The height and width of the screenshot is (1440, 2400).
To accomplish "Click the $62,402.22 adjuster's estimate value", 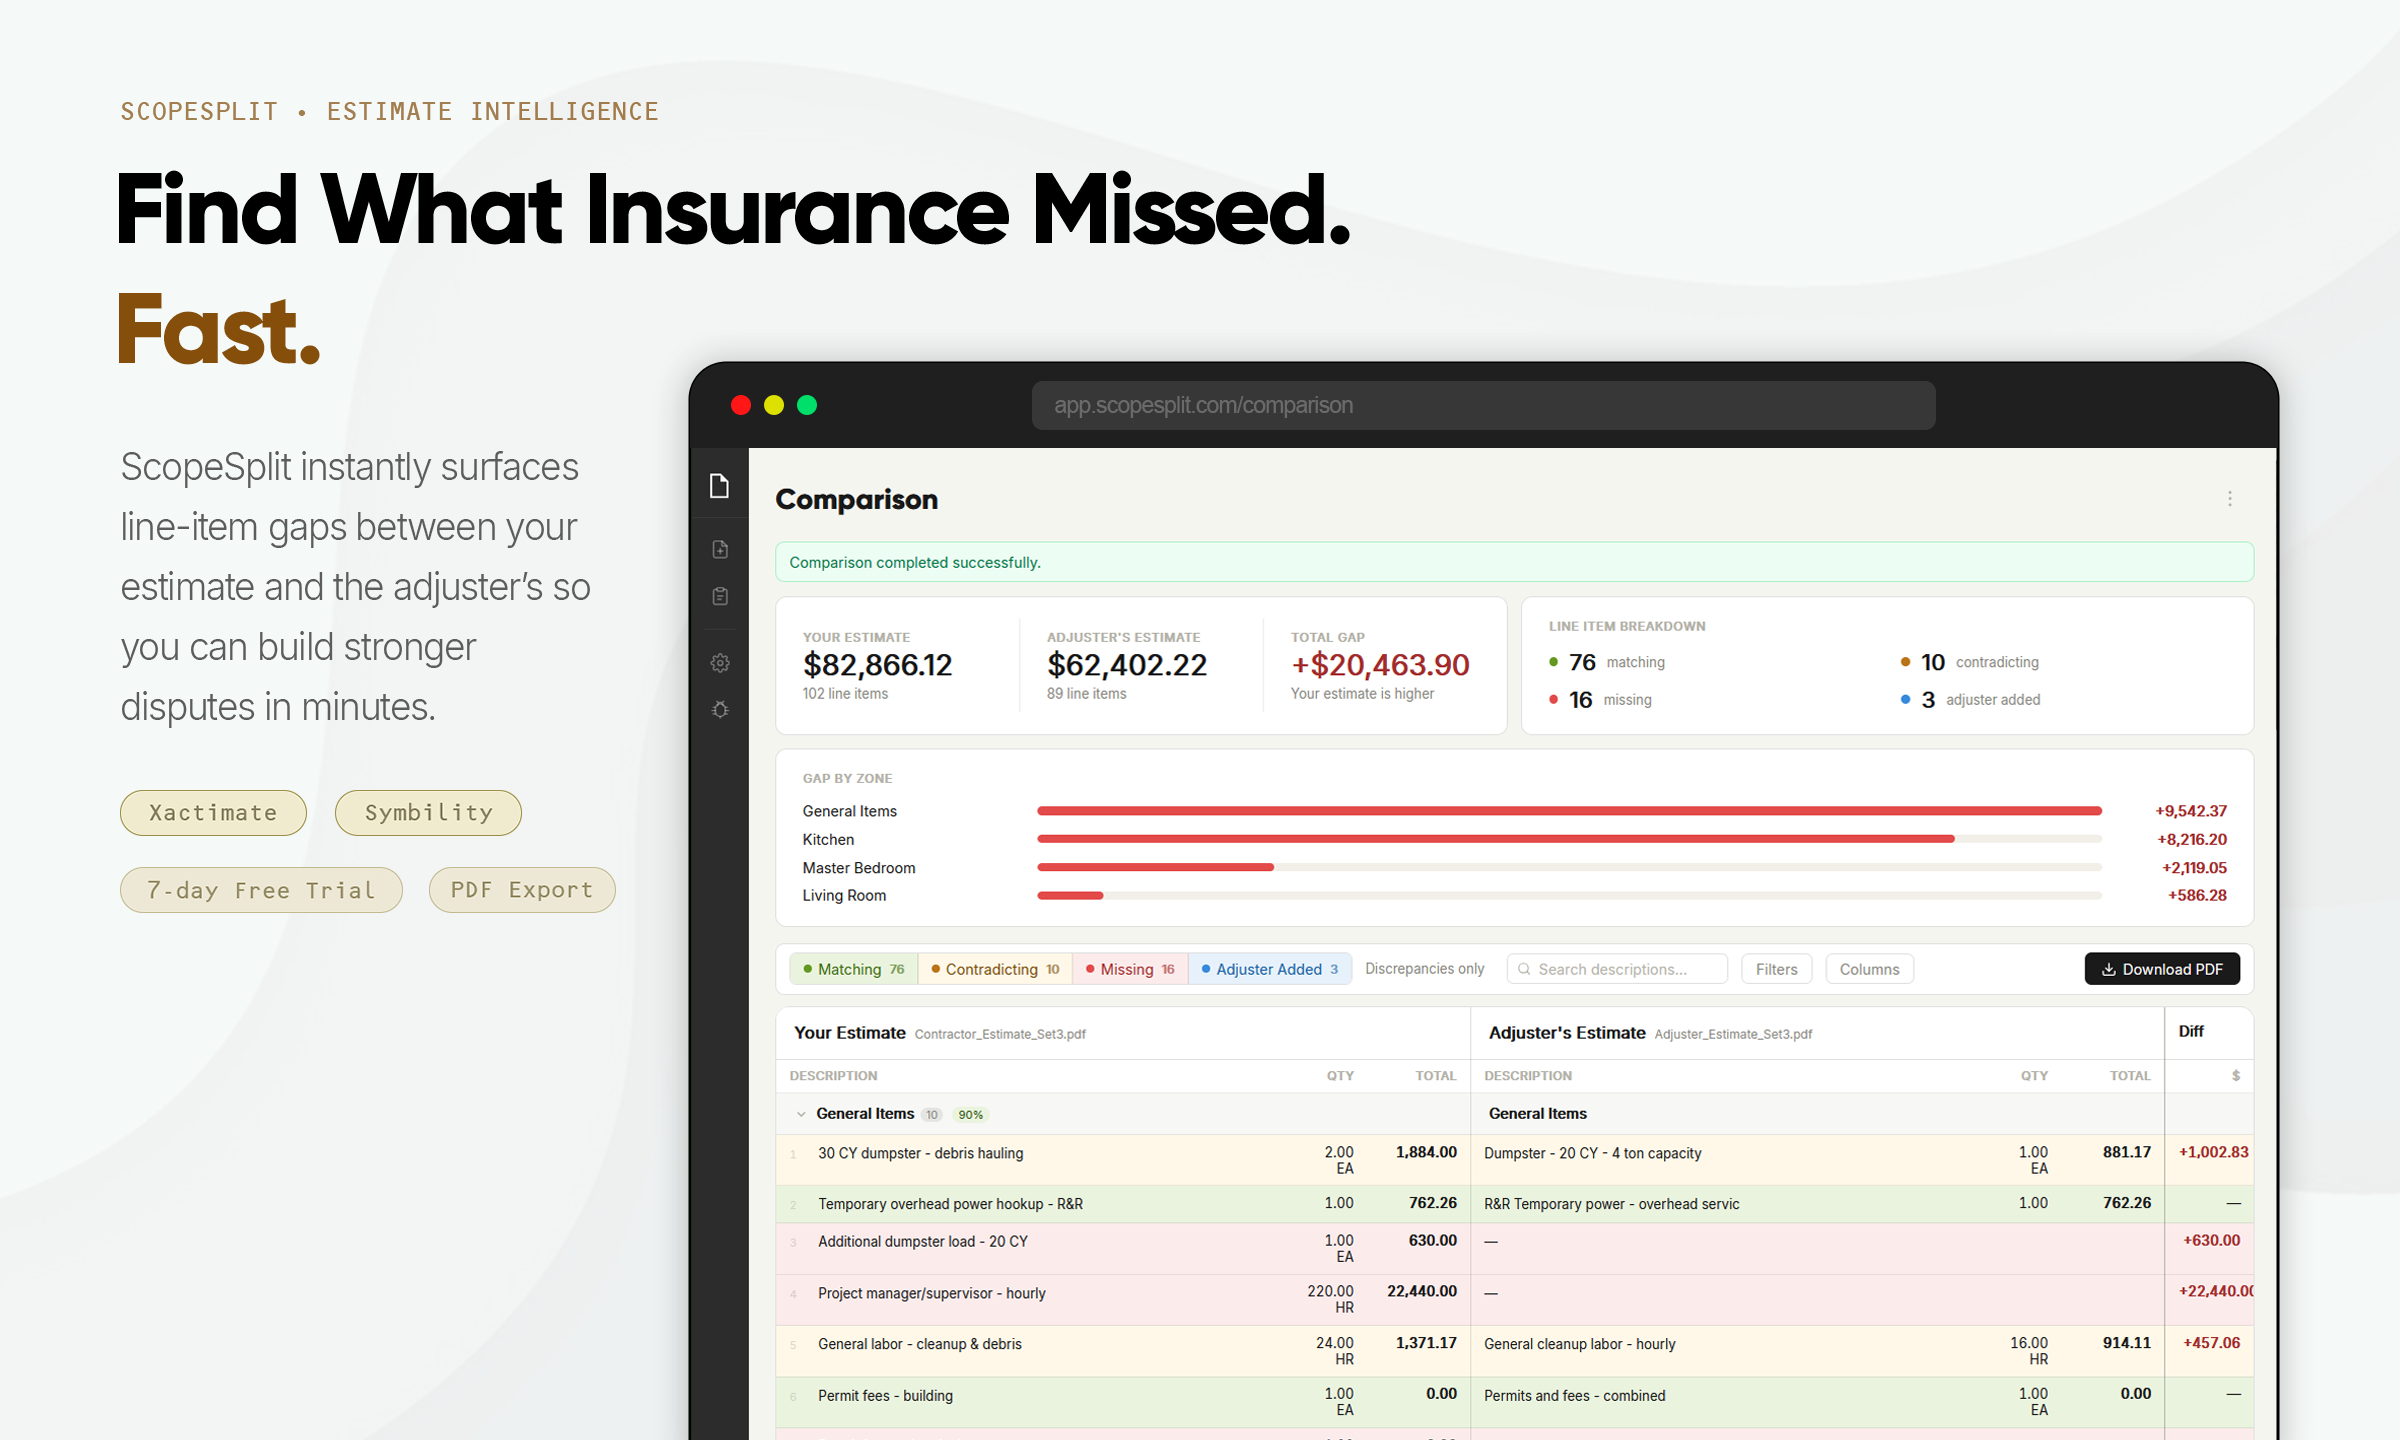I will click(x=1126, y=665).
